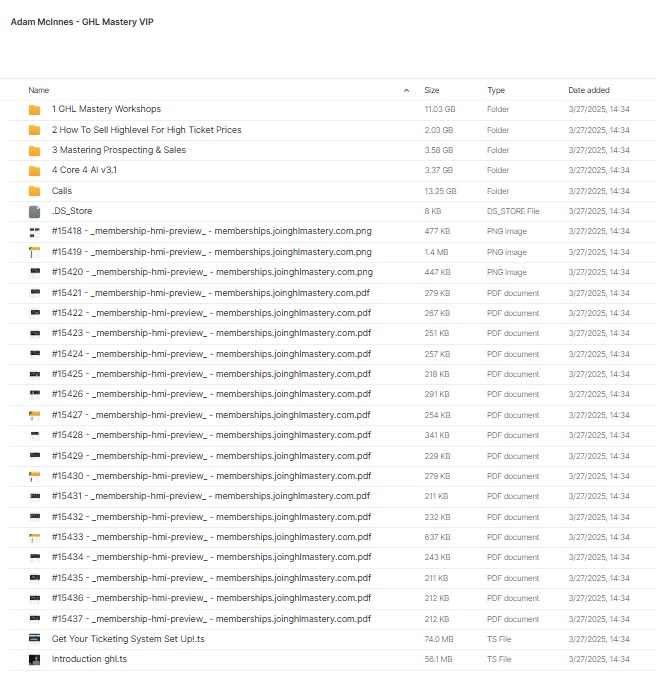Click the DS_STORE File type label
Image resolution: width=656 pixels, height=680 pixels.
[x=513, y=211]
